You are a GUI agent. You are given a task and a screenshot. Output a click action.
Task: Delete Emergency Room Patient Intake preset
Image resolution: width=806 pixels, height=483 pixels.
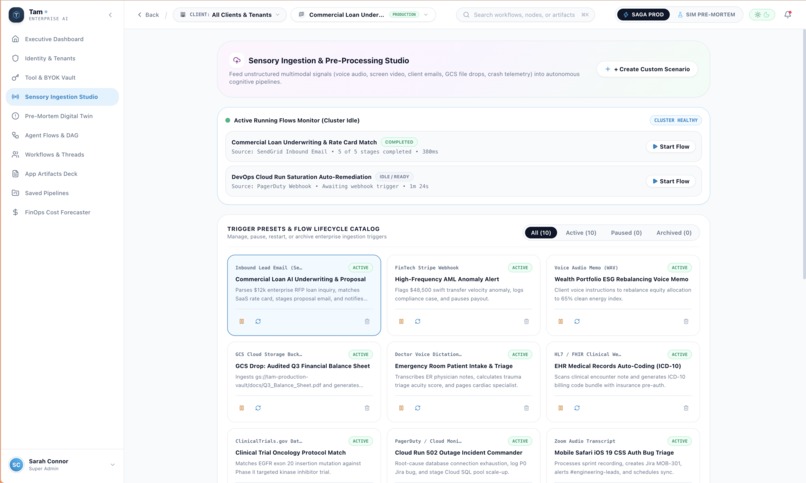pos(526,408)
